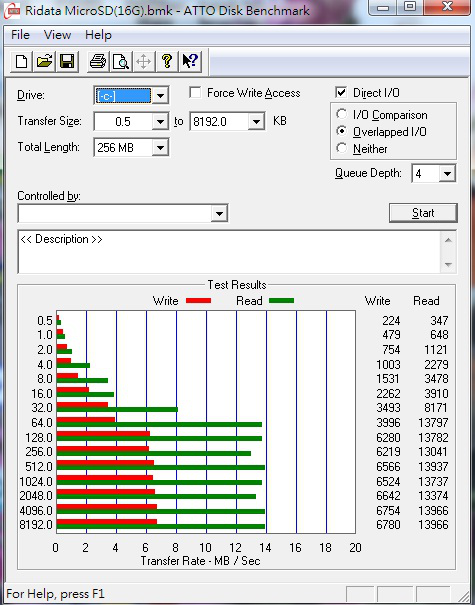The image size is (475, 605).
Task: Expand the Queue Depth dropdown
Action: 447,174
